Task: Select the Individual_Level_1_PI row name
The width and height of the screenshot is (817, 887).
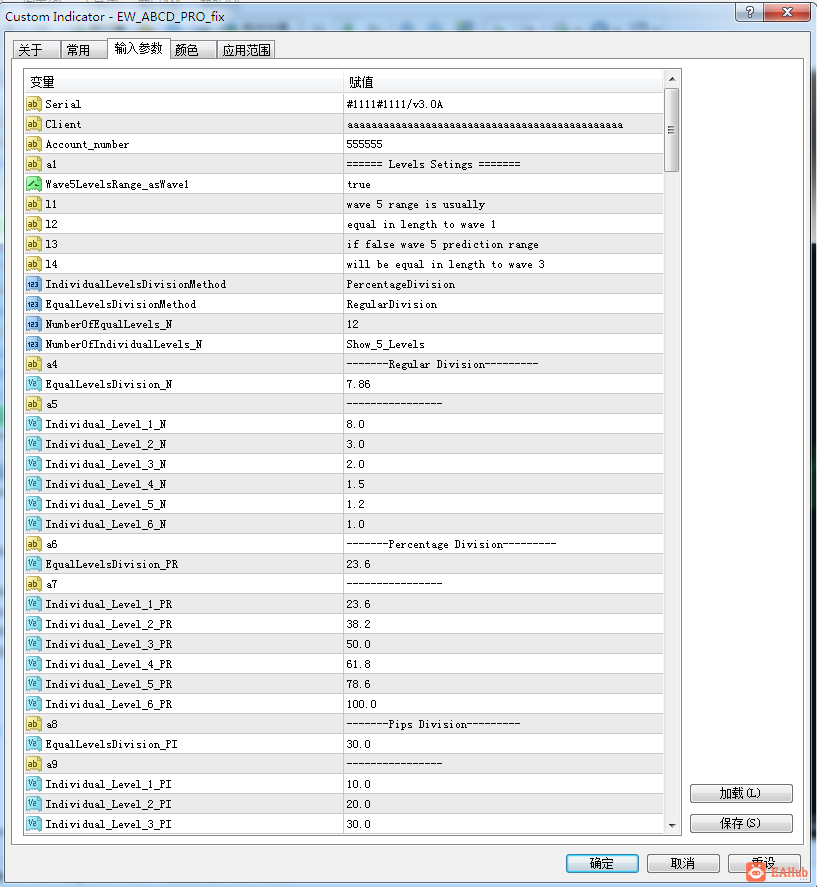Action: click(x=109, y=784)
